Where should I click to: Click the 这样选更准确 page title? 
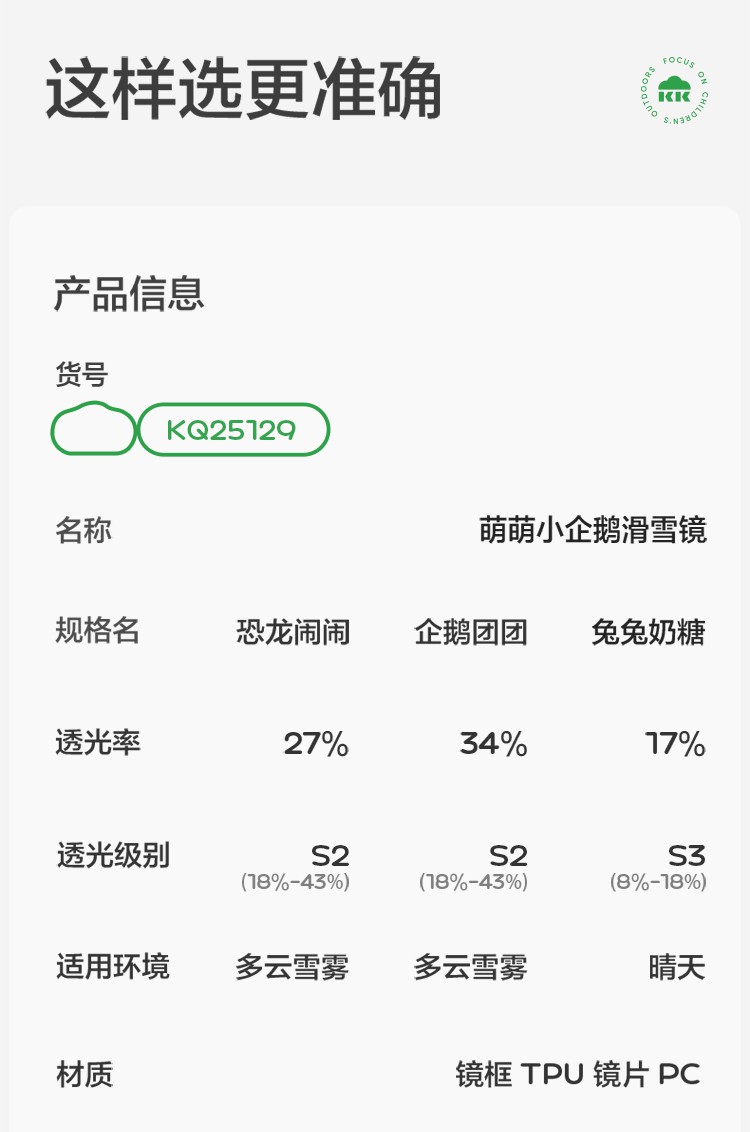tap(244, 91)
